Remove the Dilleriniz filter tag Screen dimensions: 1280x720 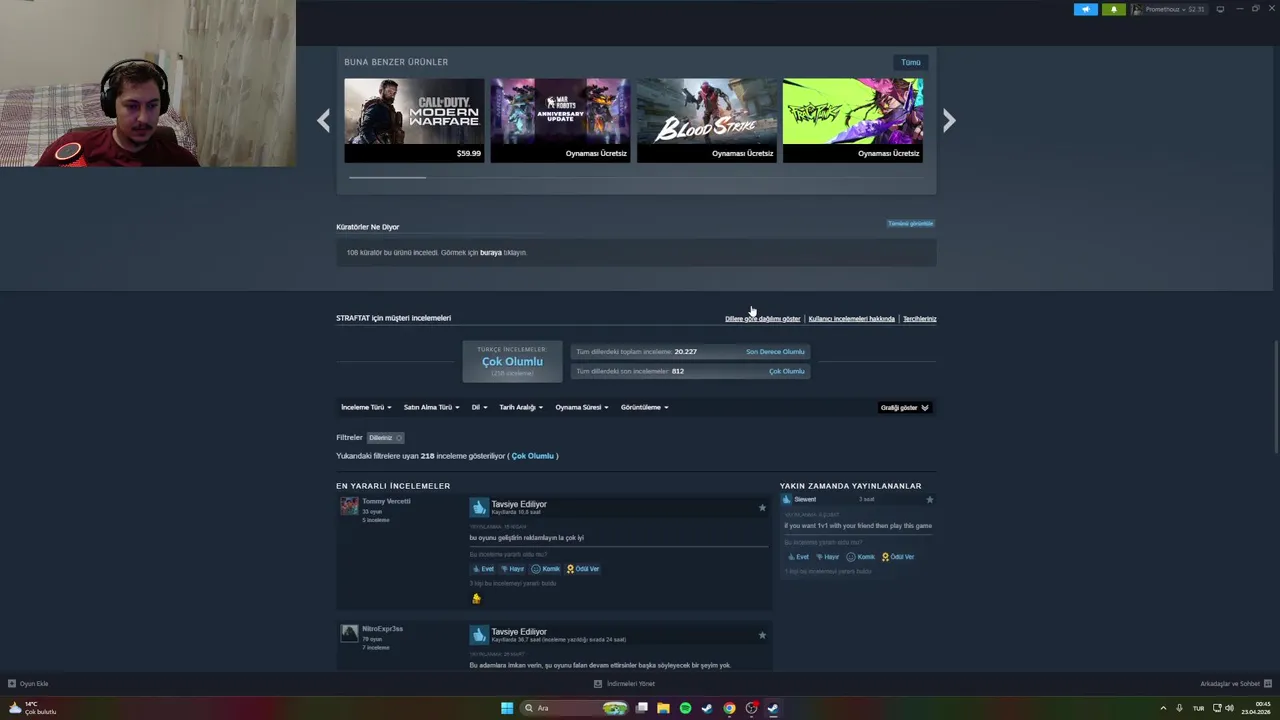coord(385,437)
